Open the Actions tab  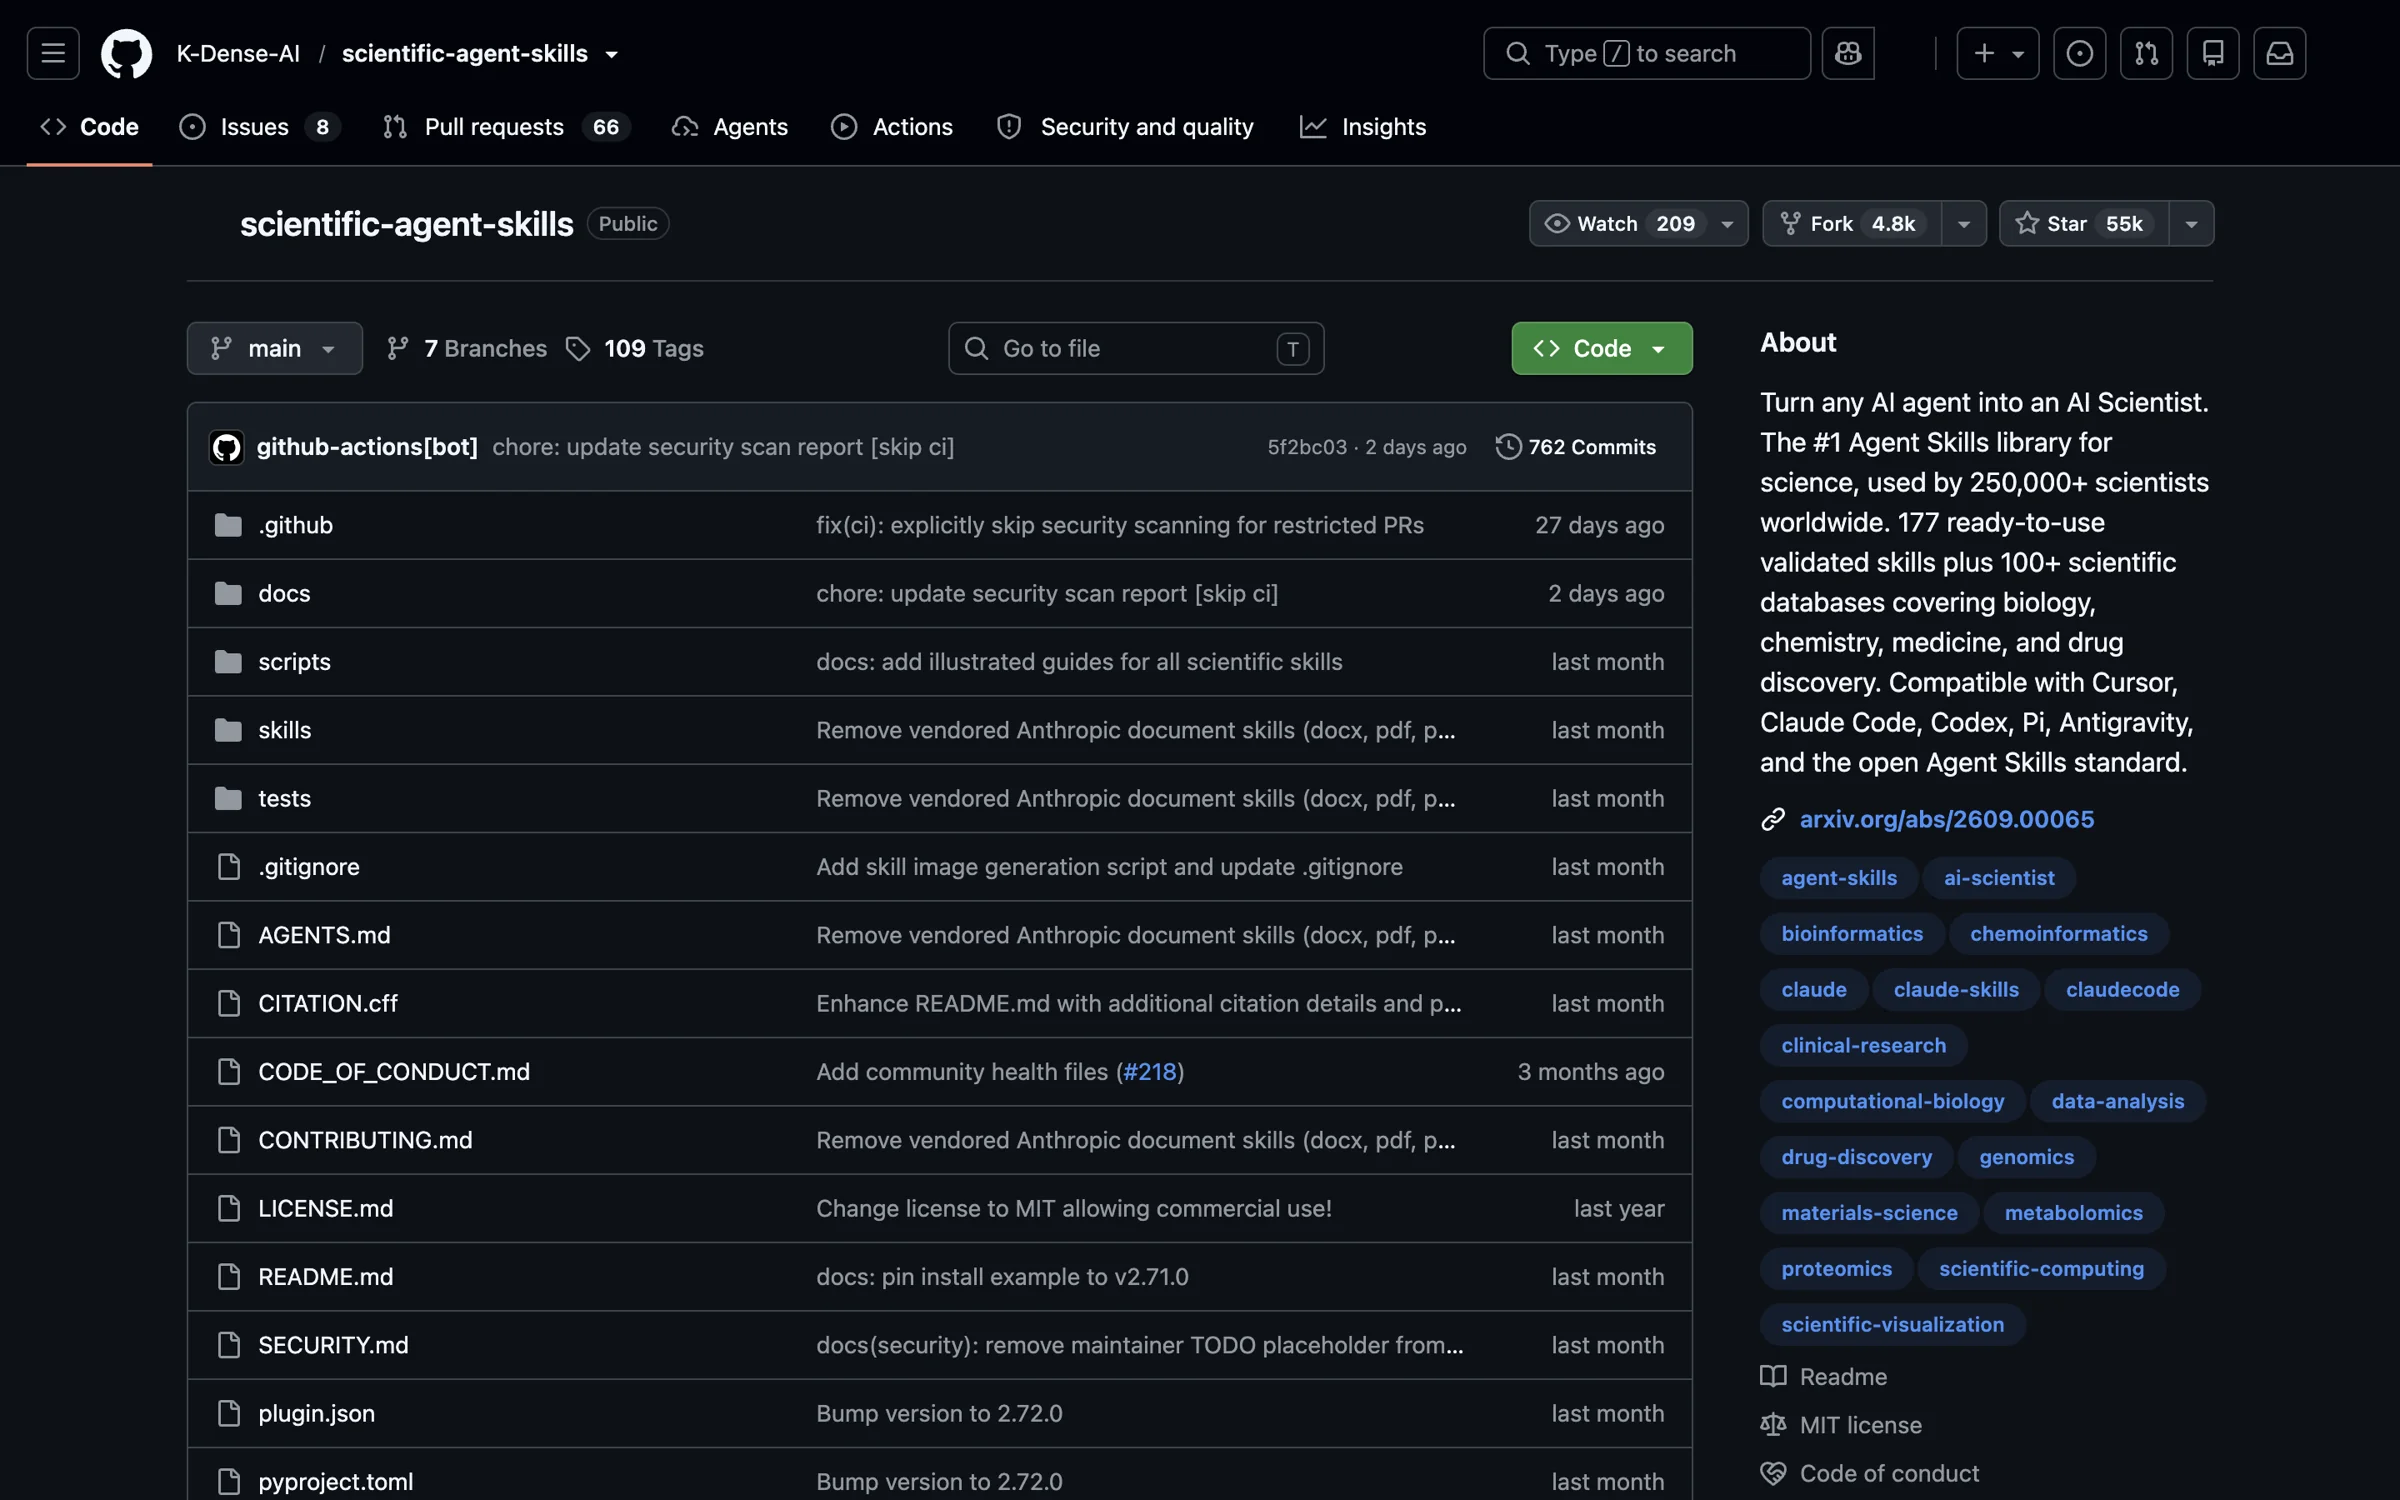click(x=892, y=127)
